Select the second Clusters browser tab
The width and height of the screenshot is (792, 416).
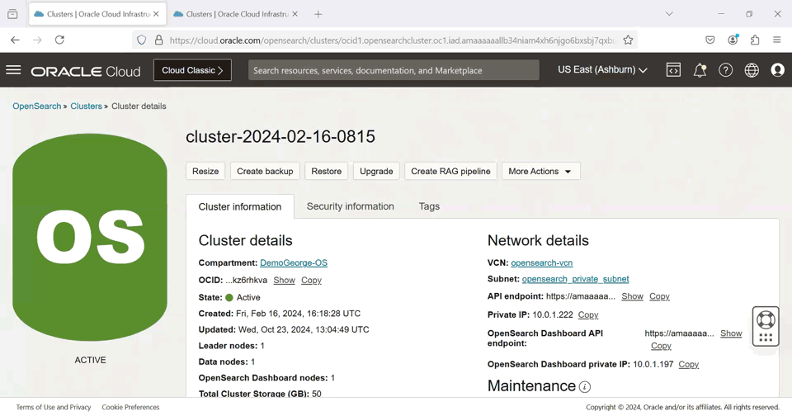pos(236,14)
